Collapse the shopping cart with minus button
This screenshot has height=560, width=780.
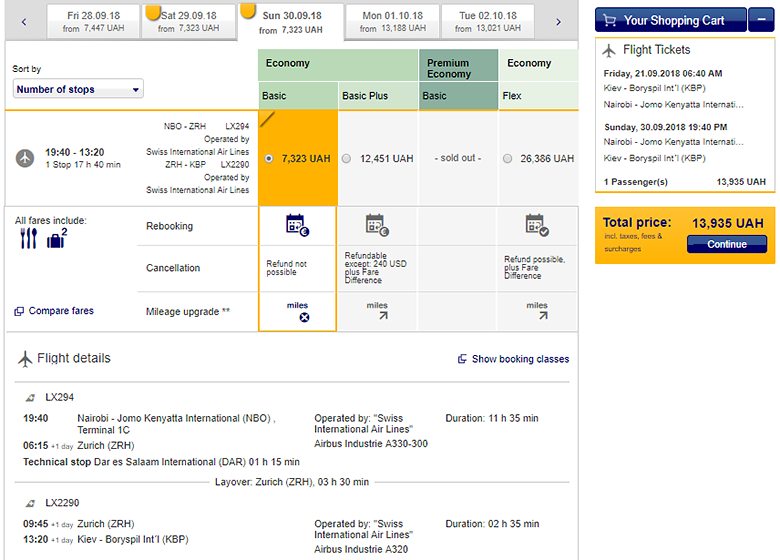pos(763,19)
